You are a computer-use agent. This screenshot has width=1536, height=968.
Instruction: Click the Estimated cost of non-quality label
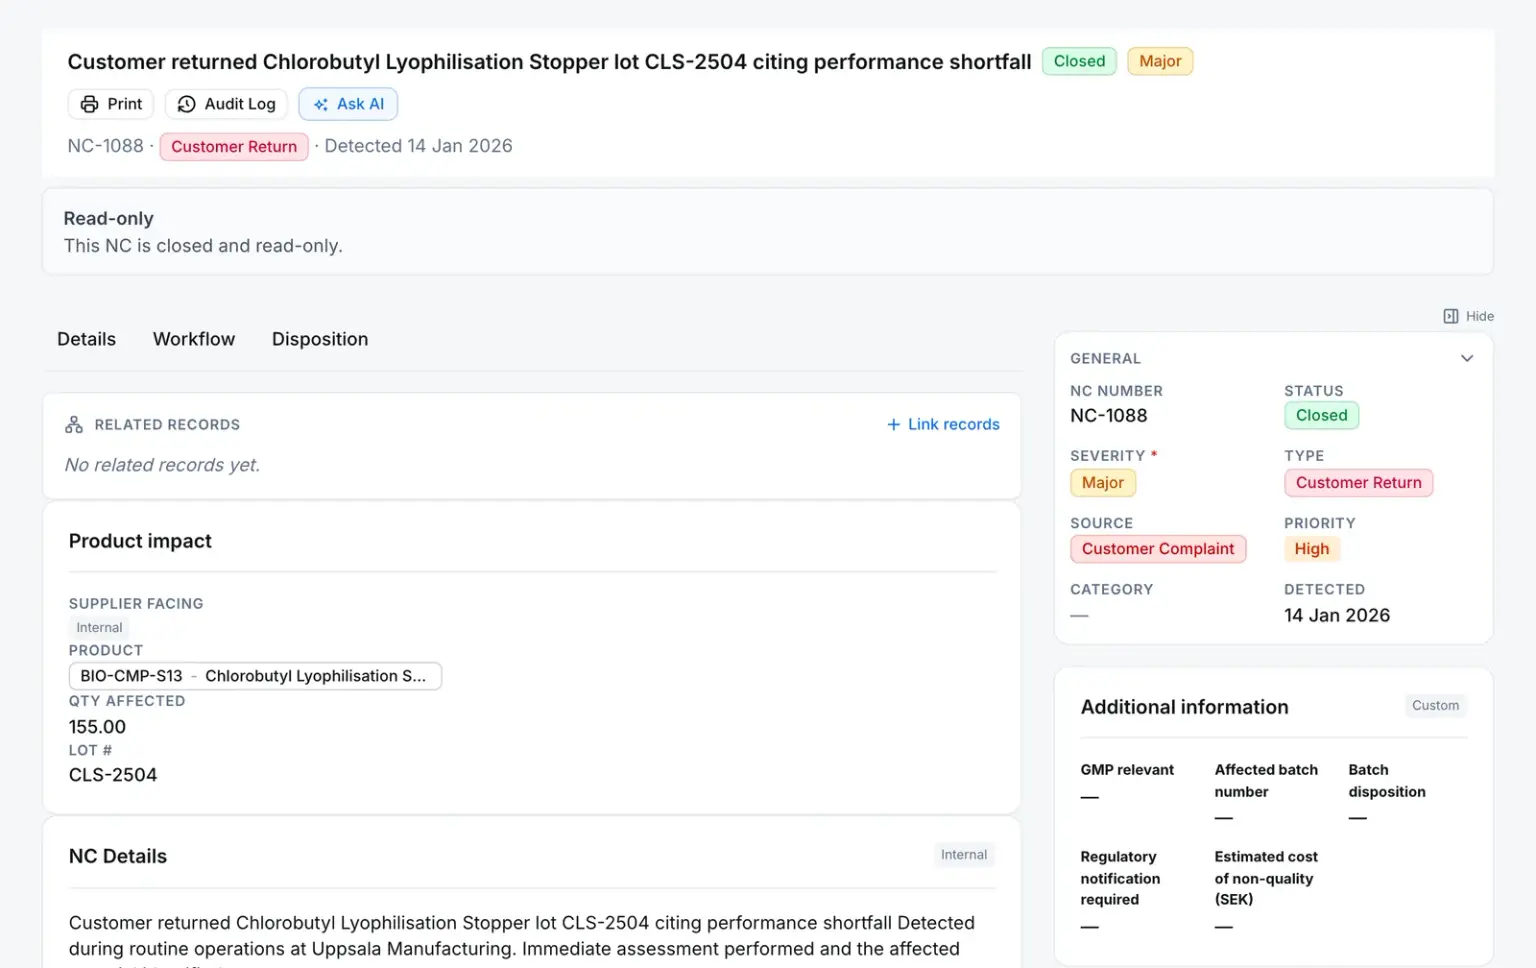[x=1266, y=878]
